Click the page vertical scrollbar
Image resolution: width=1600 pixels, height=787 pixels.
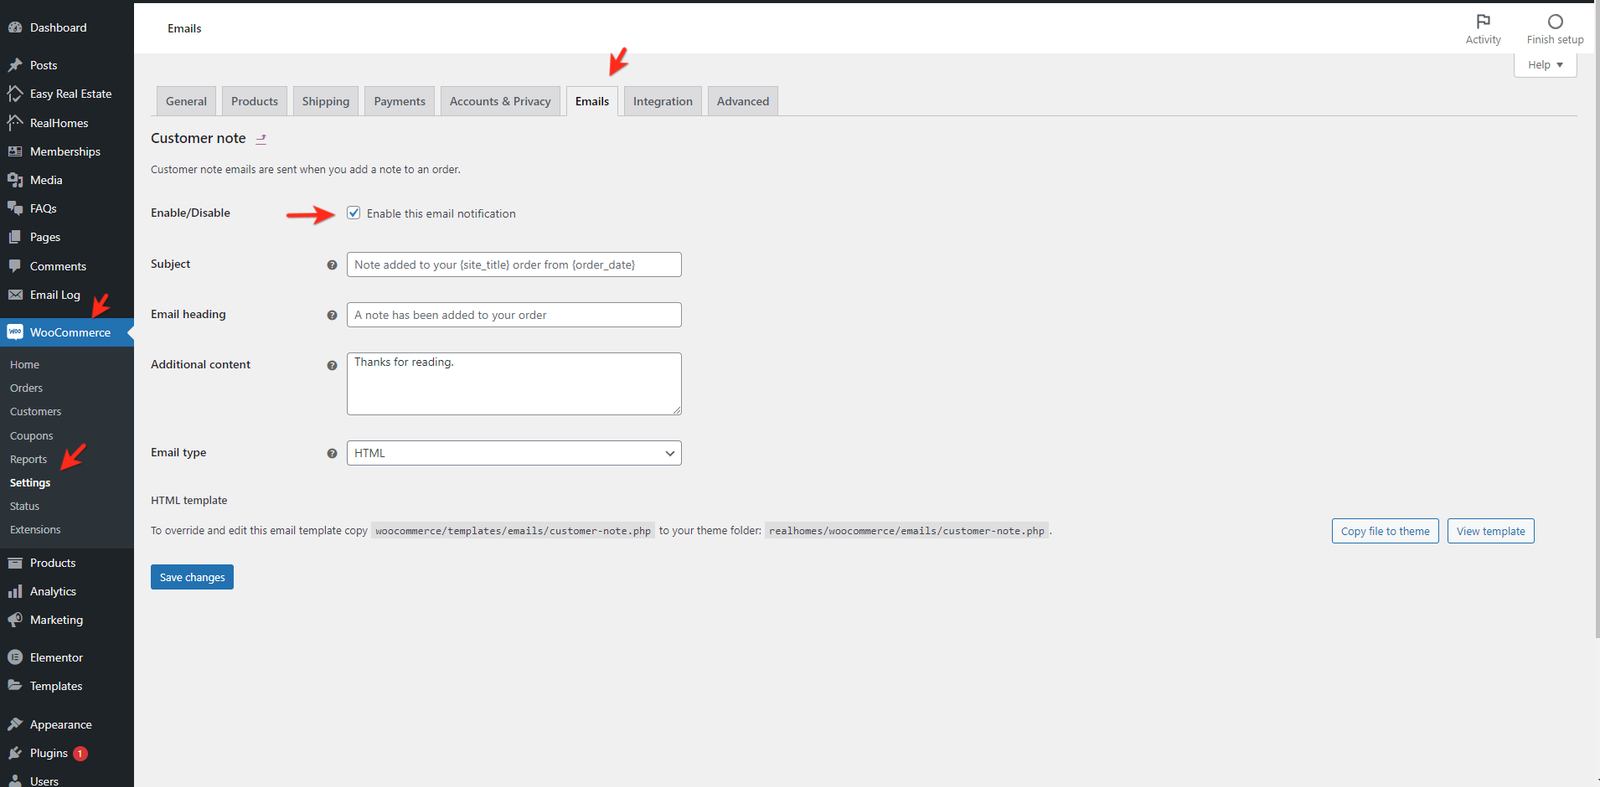1597,320
